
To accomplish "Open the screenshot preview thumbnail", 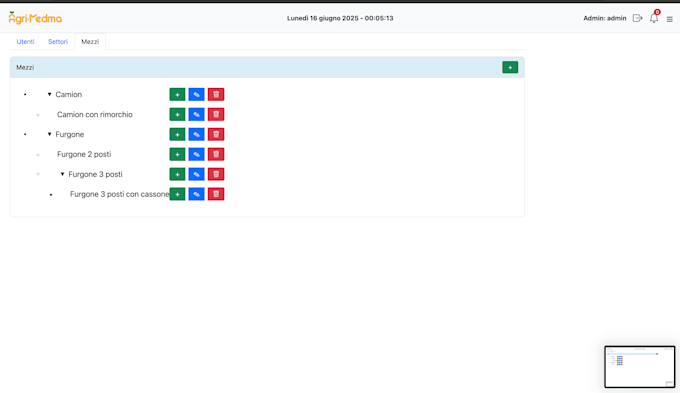I will point(640,367).
